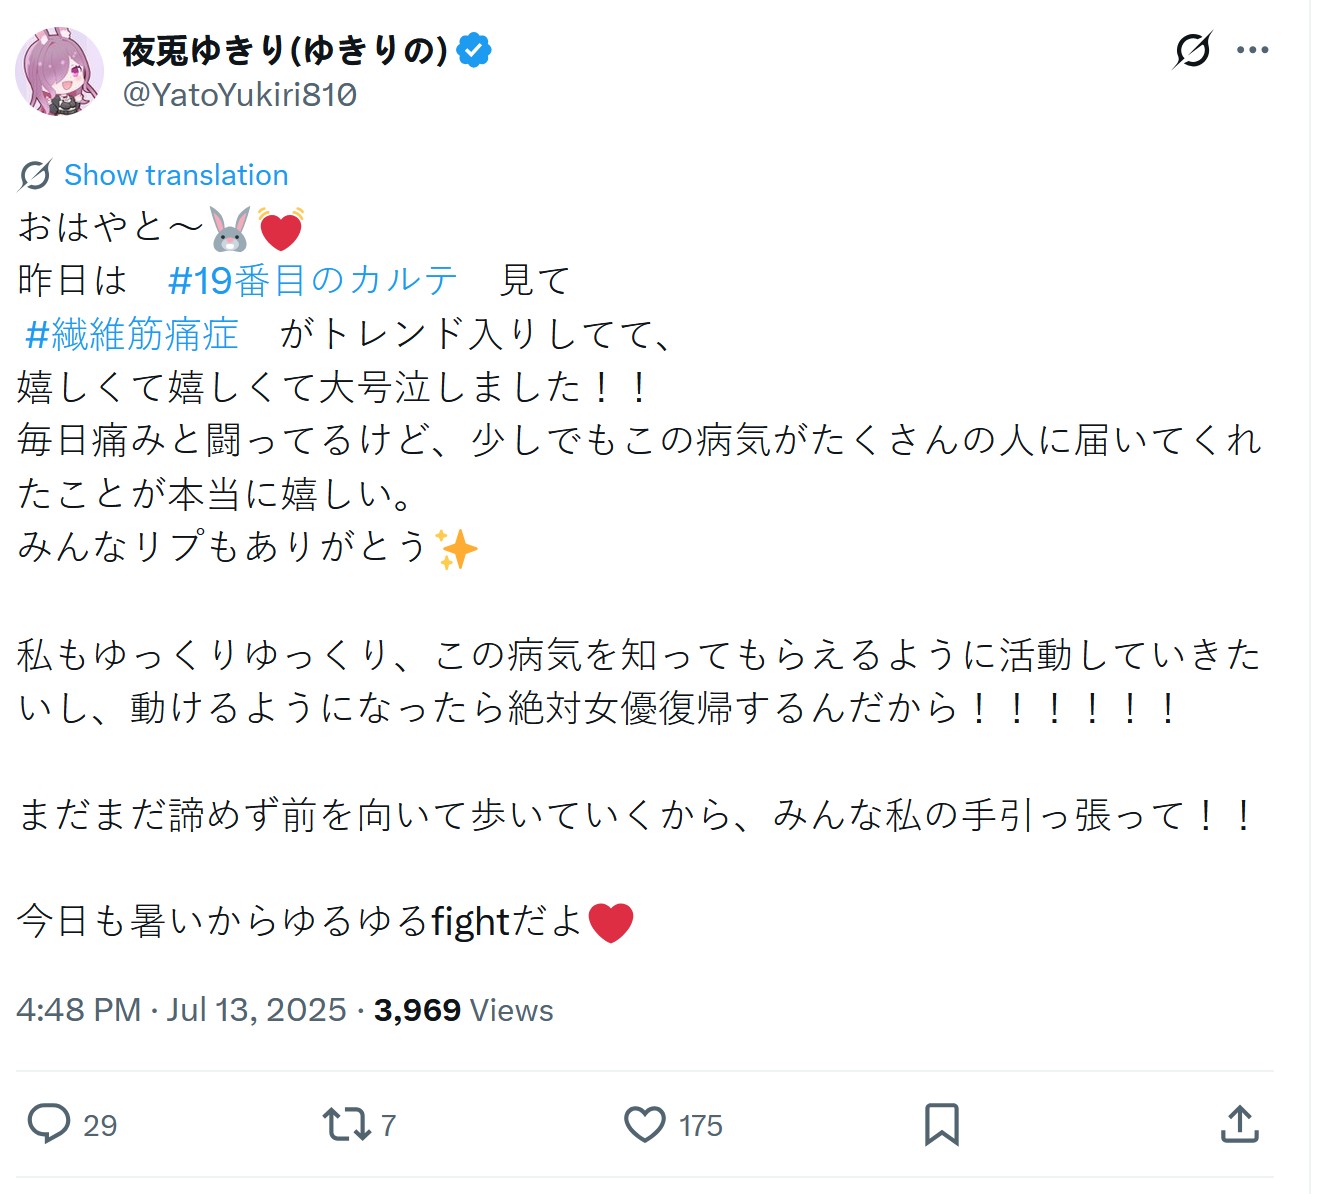Click the blue verified badge
The height and width of the screenshot is (1194, 1342).
pyautogui.click(x=474, y=50)
